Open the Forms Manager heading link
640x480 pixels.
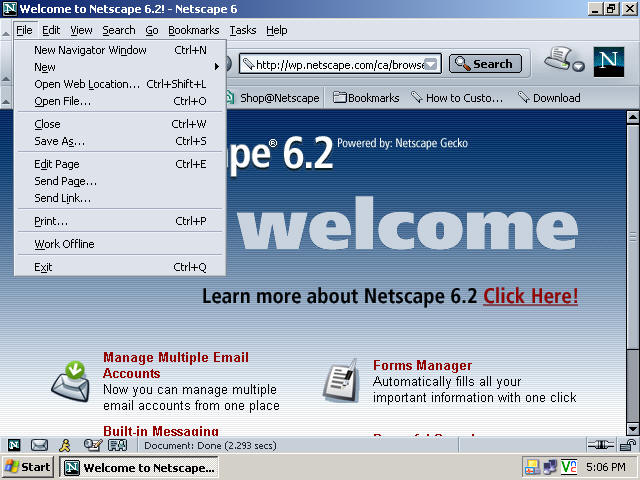click(x=422, y=365)
